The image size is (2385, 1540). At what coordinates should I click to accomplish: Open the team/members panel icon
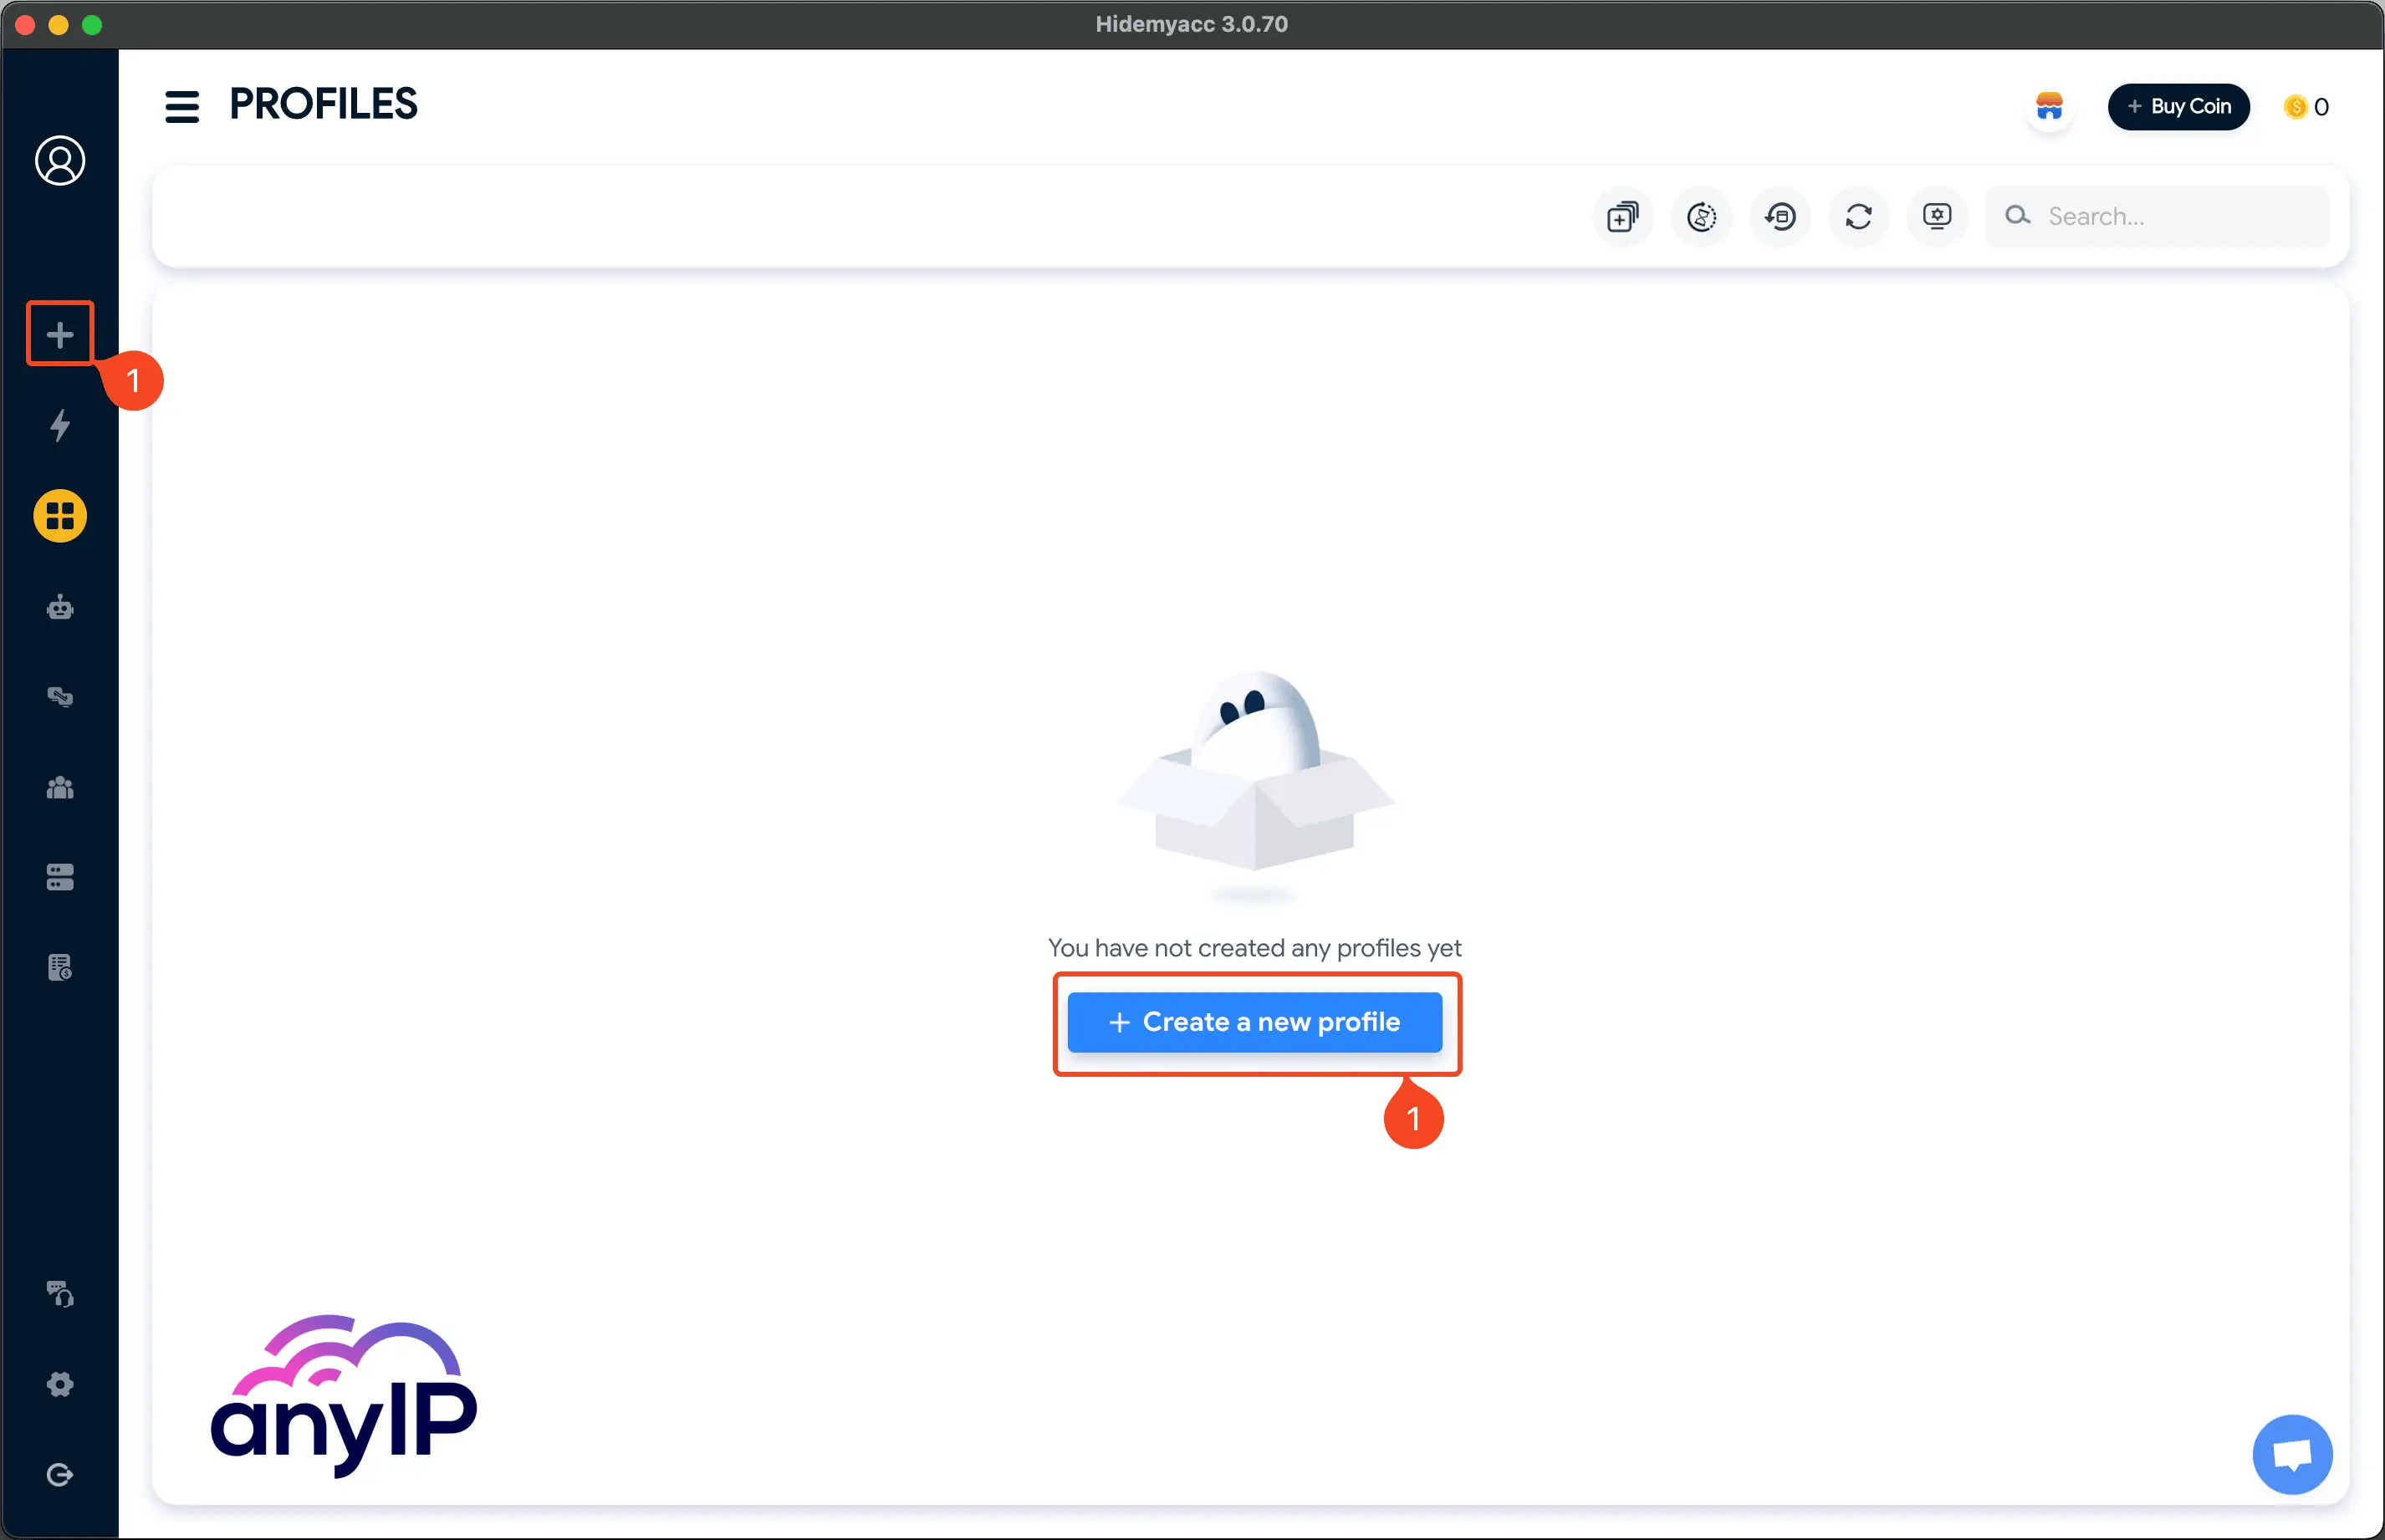point(58,788)
